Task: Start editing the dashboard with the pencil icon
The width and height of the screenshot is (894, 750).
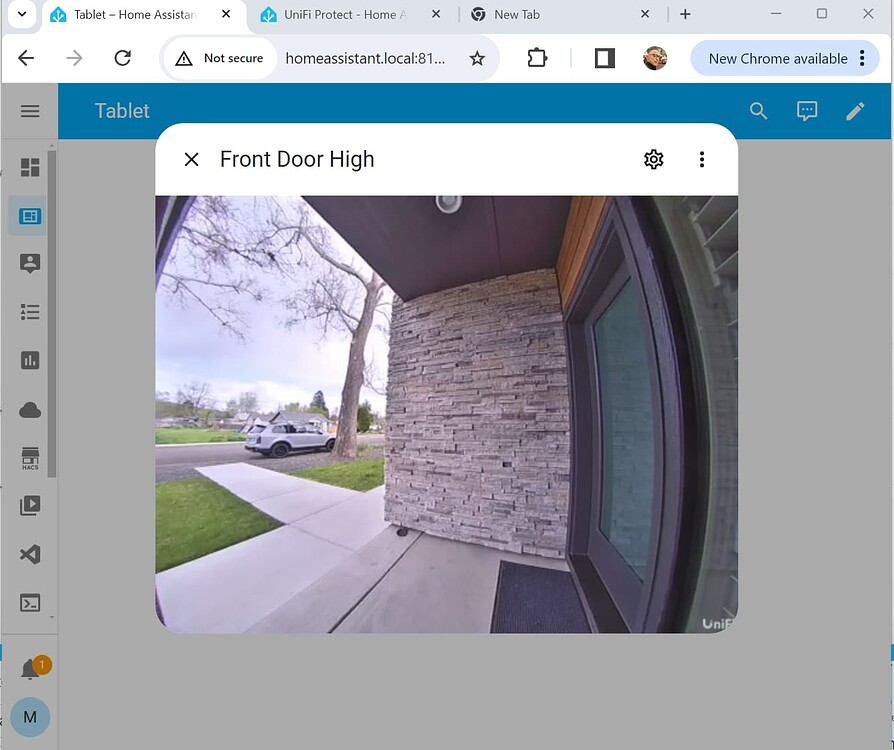Action: (856, 111)
